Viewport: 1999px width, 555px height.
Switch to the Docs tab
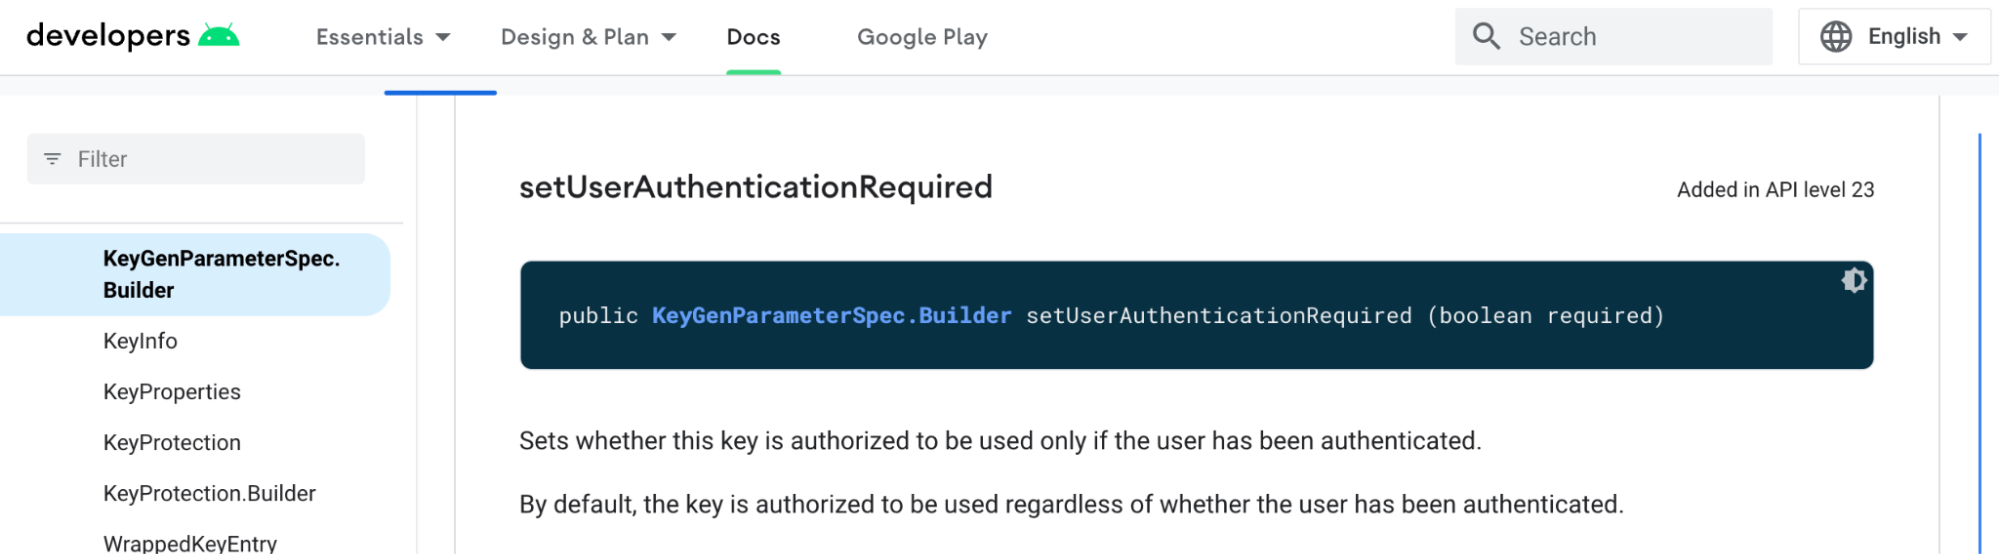753,37
